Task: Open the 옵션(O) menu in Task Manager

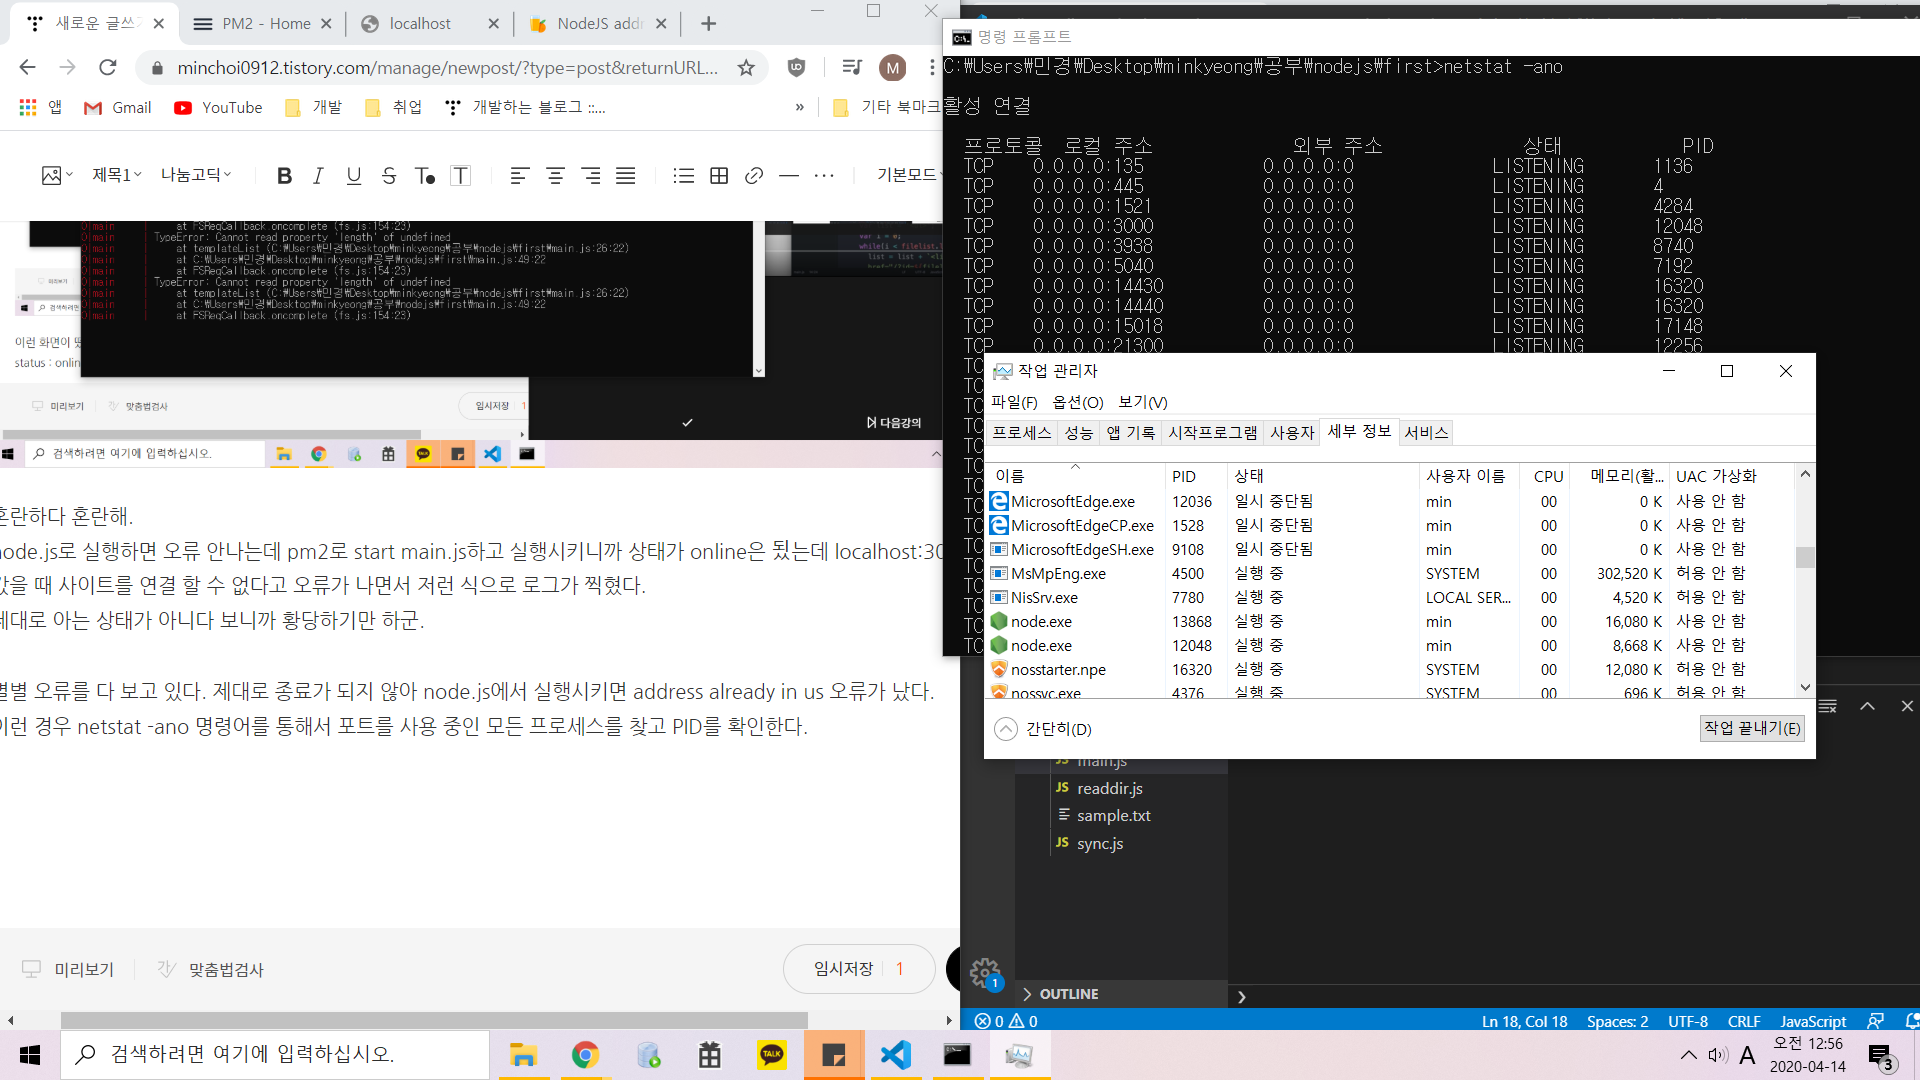Action: (1077, 402)
